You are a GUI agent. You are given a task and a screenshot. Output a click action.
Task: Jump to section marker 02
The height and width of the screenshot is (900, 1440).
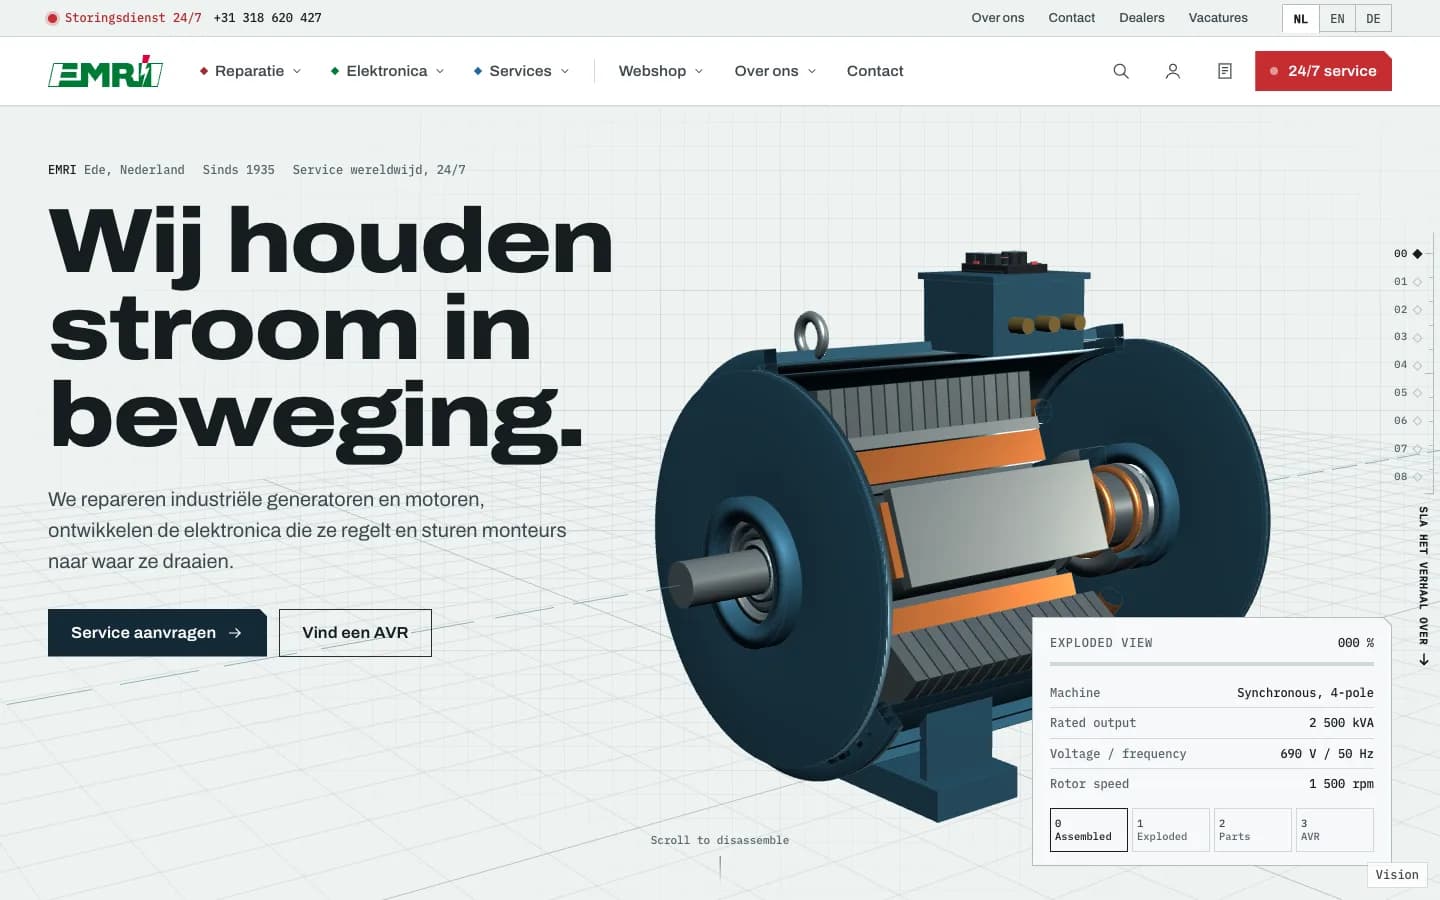(1408, 310)
